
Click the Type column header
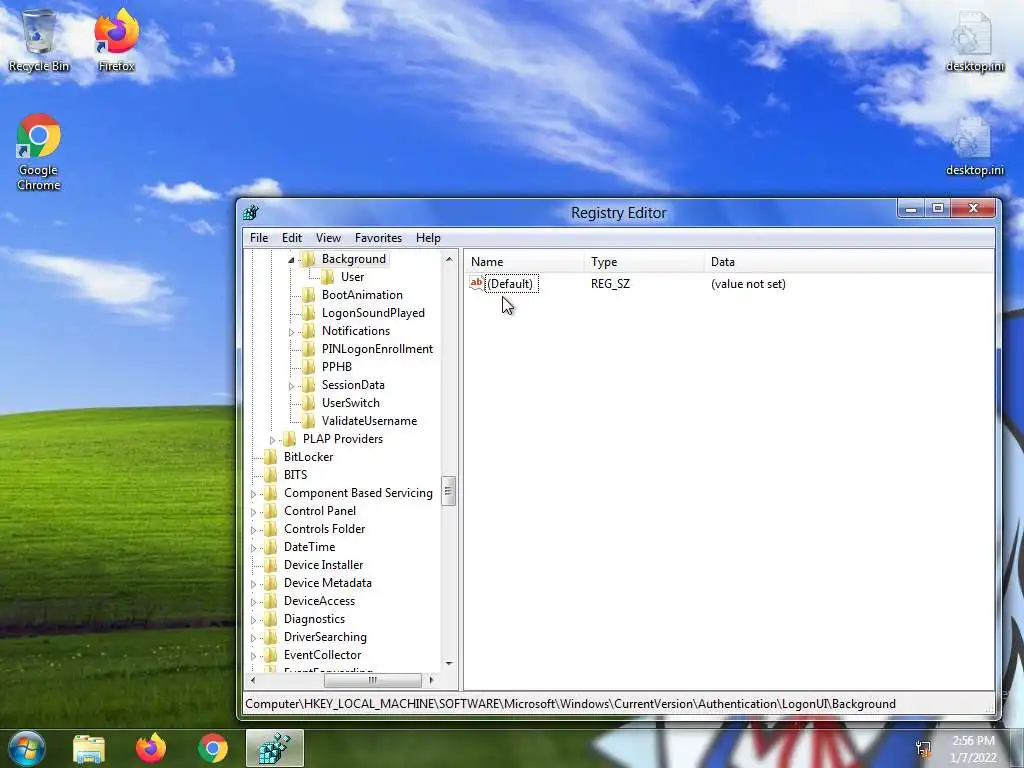point(645,262)
